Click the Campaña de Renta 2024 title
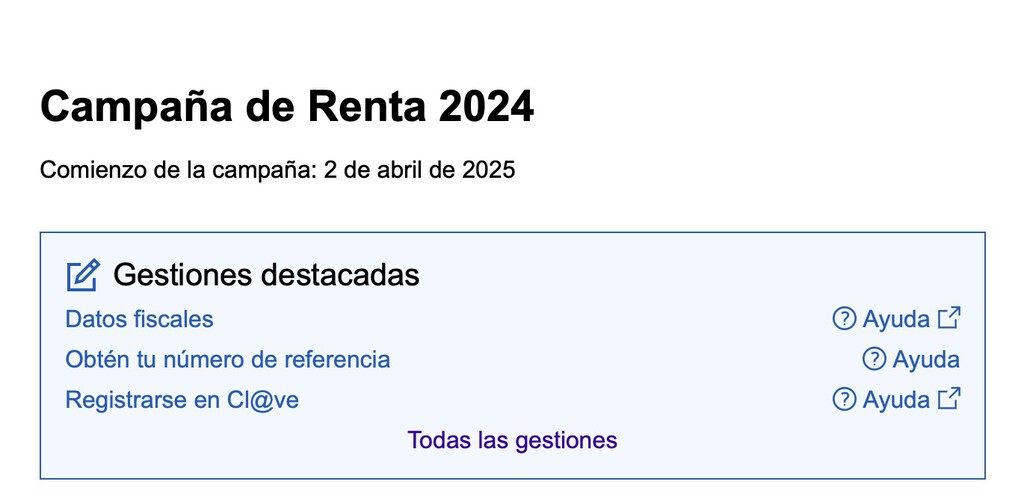Image resolution: width=1024 pixels, height=502 pixels. [x=287, y=106]
